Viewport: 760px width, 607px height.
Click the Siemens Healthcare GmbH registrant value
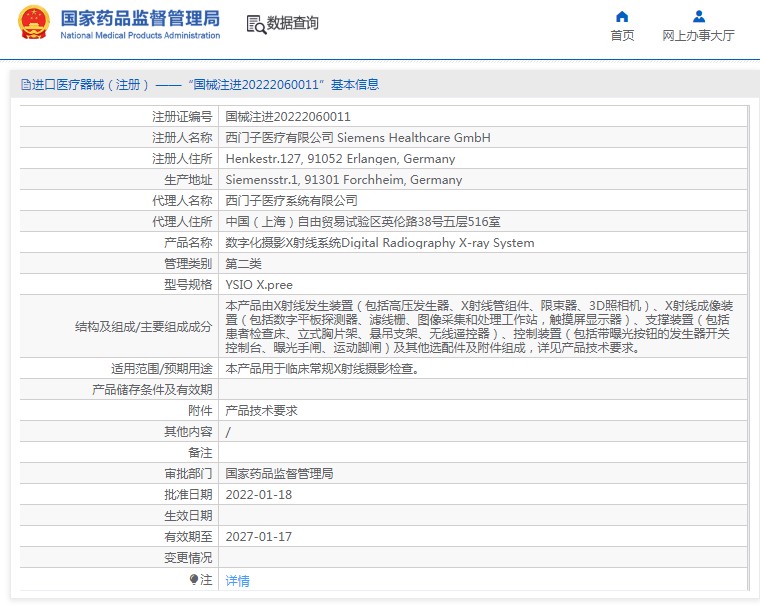(x=358, y=138)
